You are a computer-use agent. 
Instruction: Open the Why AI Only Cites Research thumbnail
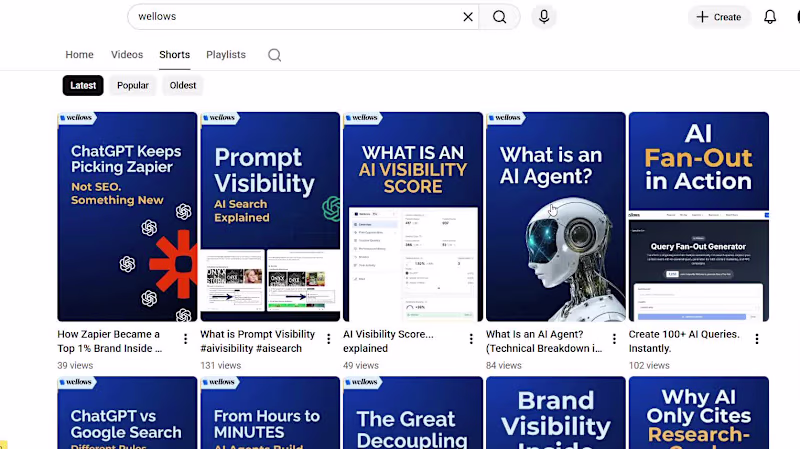coord(698,413)
